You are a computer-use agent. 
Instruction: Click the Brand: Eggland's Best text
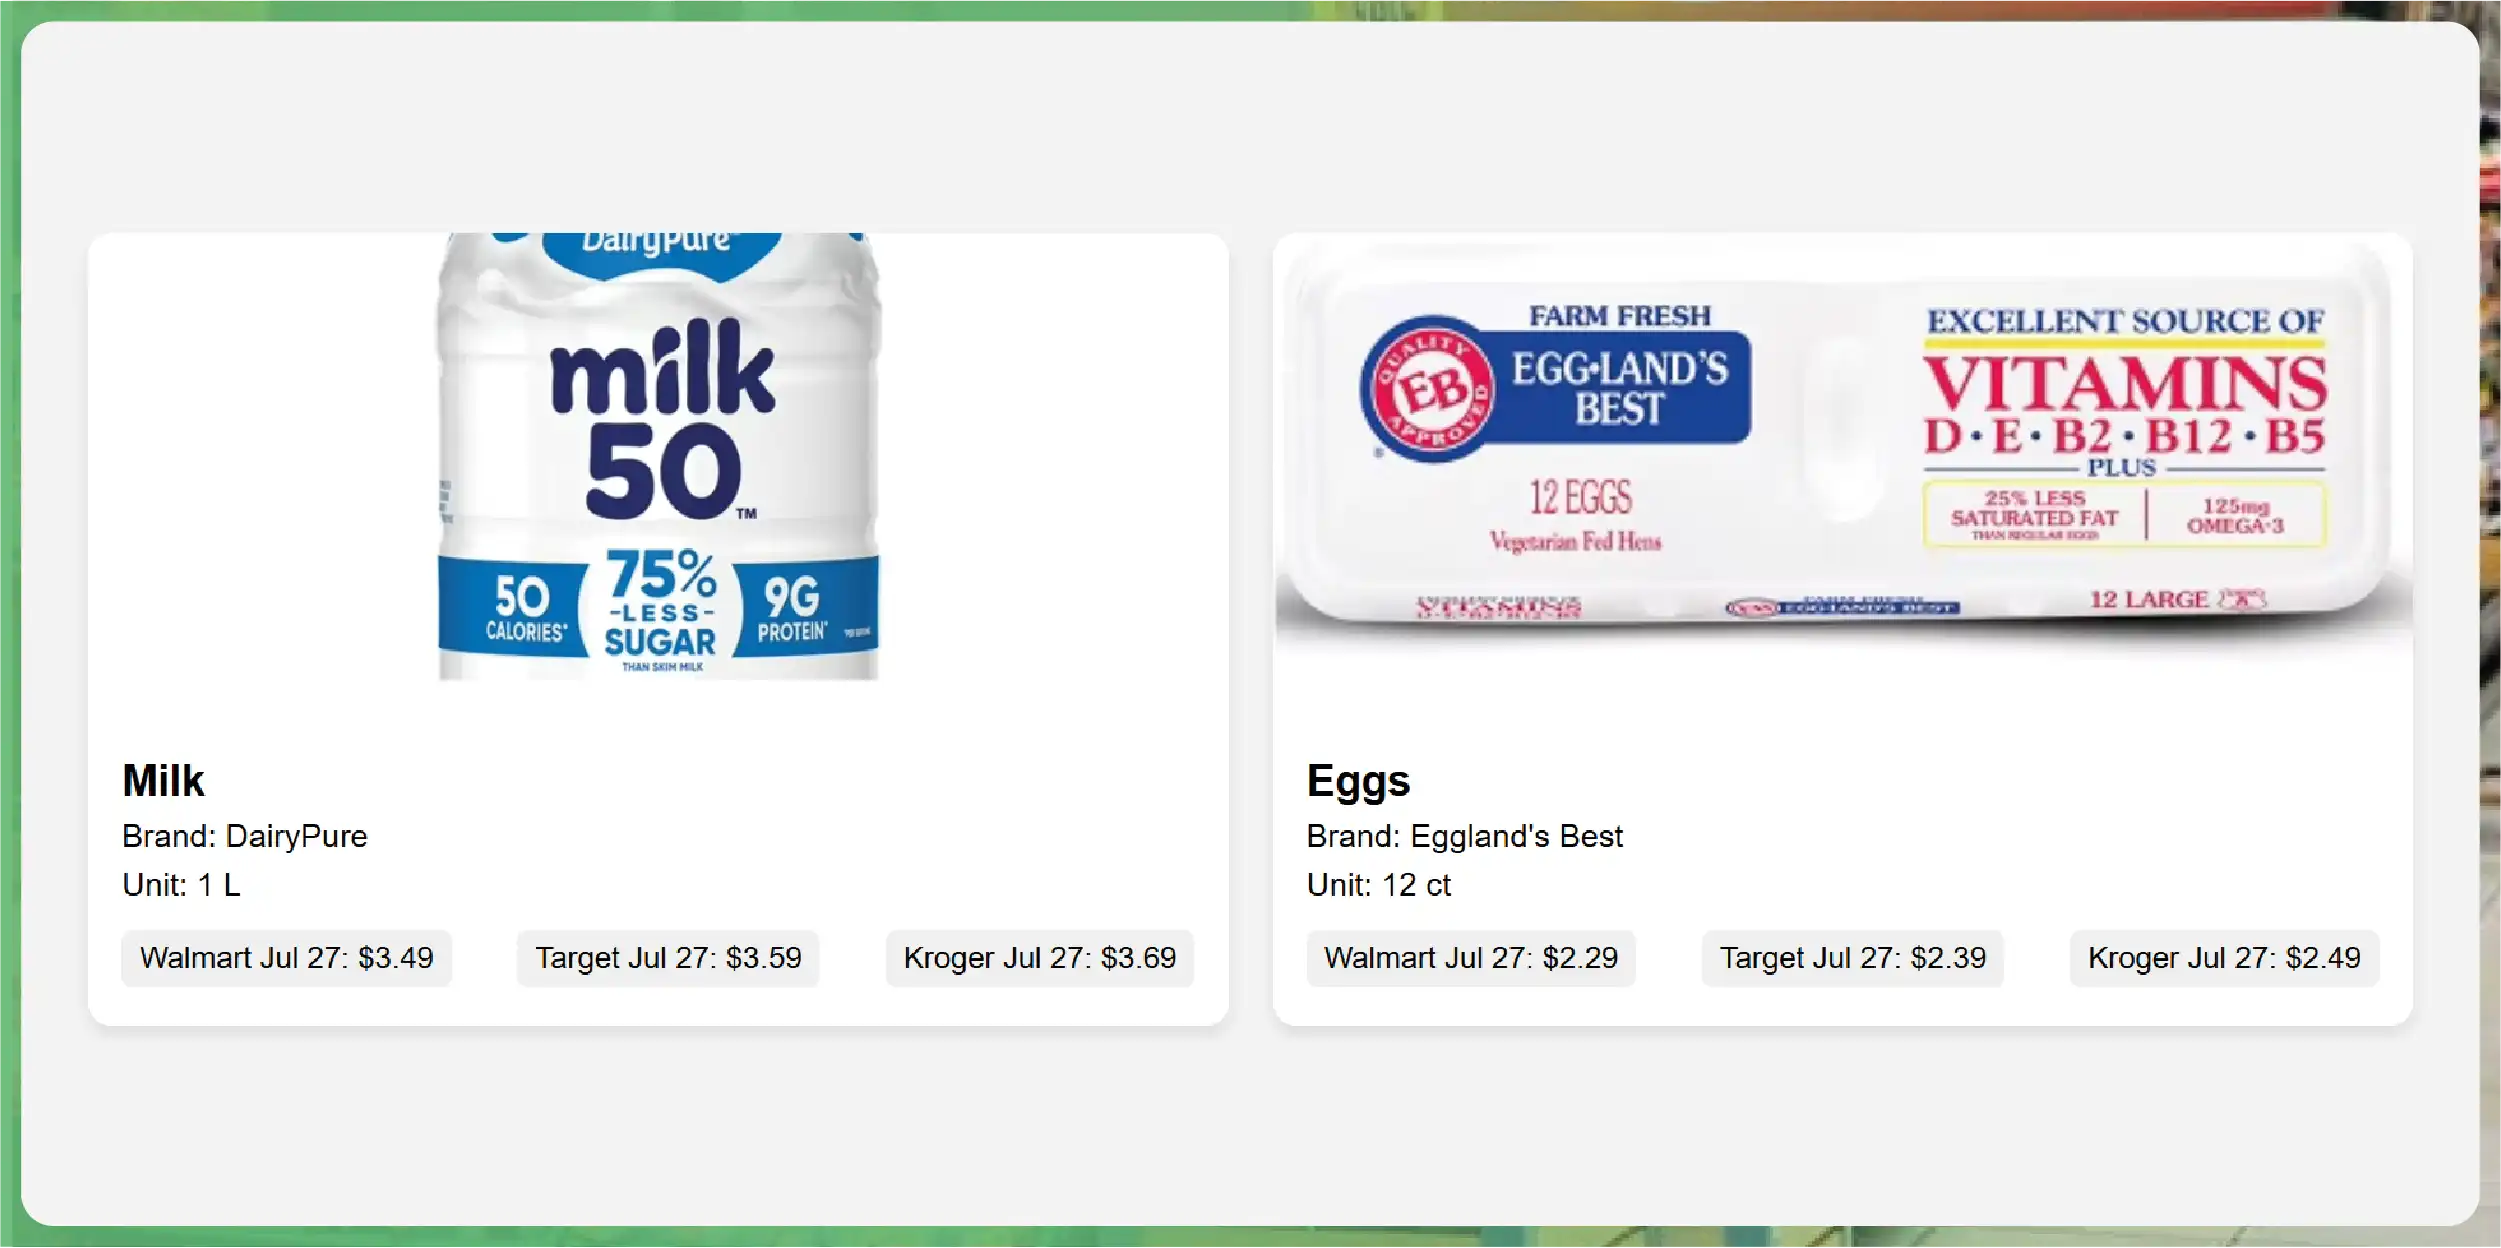(1464, 836)
